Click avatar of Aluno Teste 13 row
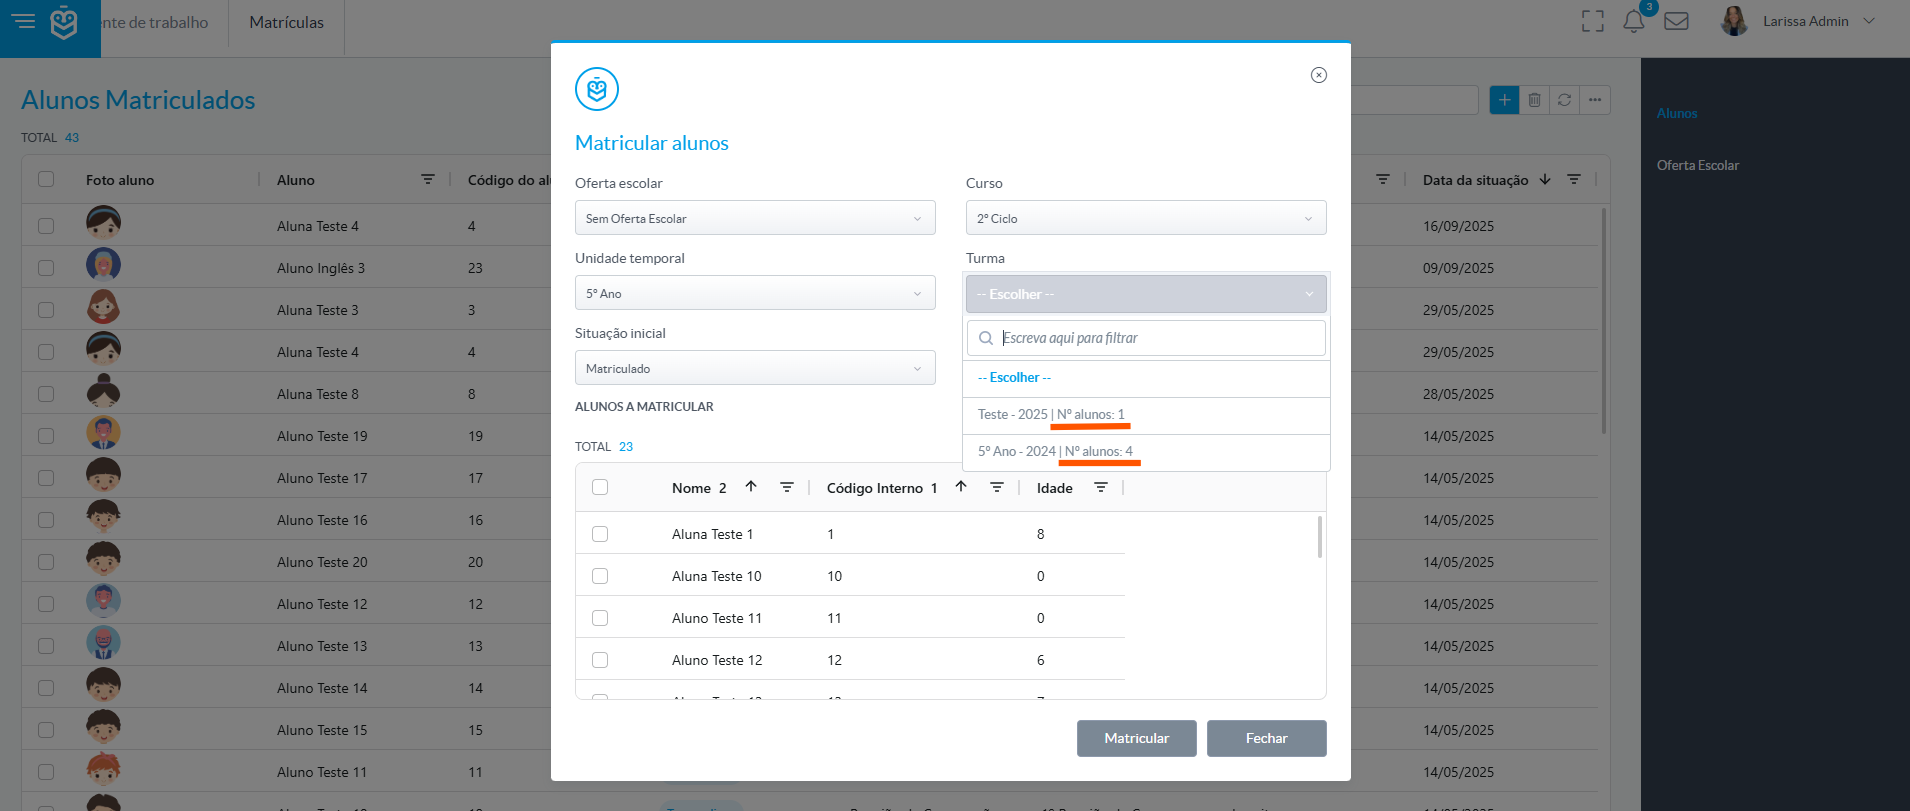Image resolution: width=1910 pixels, height=811 pixels. point(103,643)
